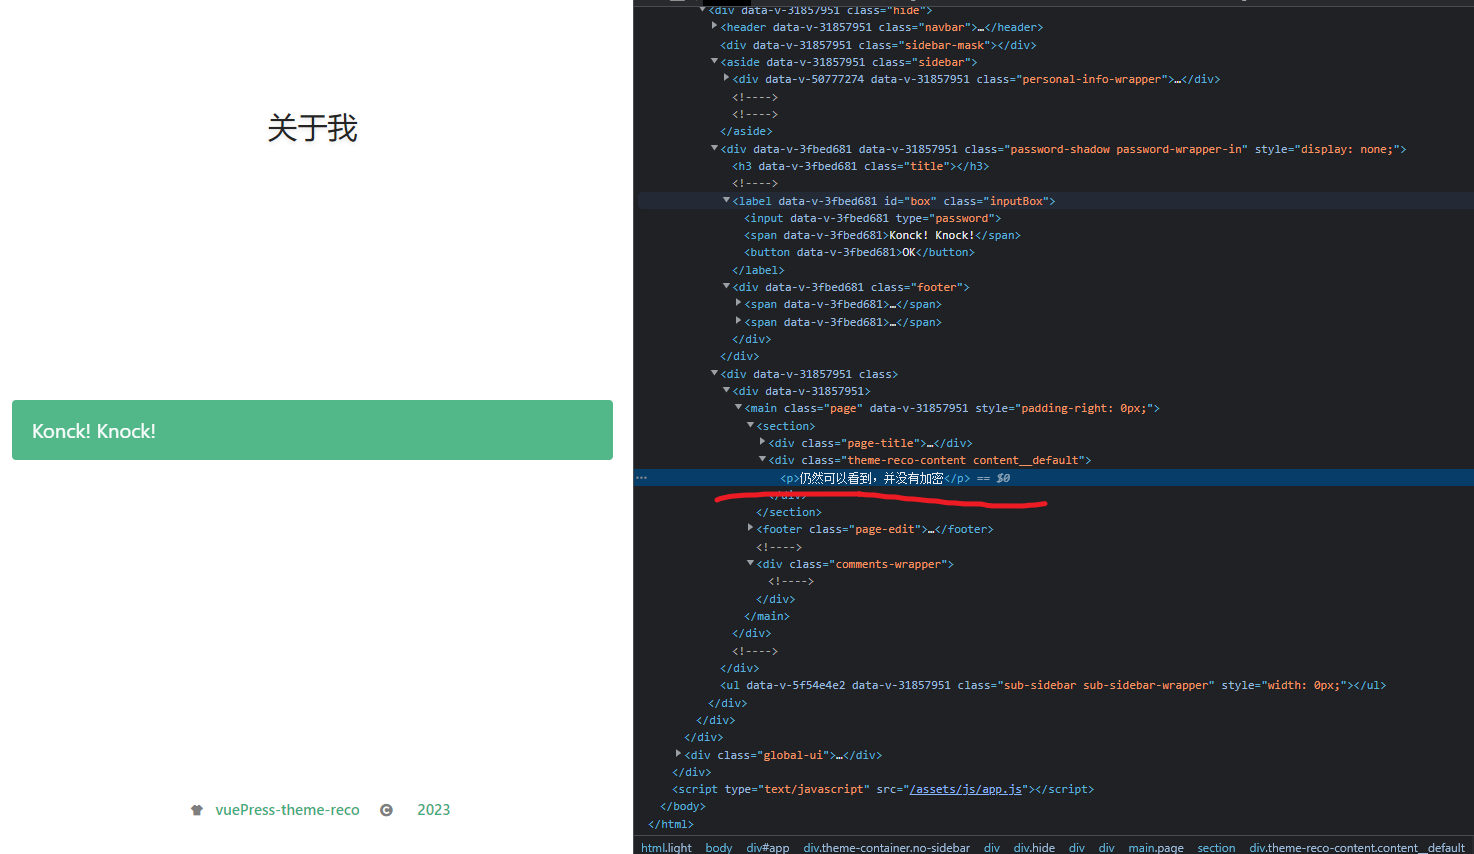Select the h3 class title line
1474x854 pixels.
coord(860,166)
